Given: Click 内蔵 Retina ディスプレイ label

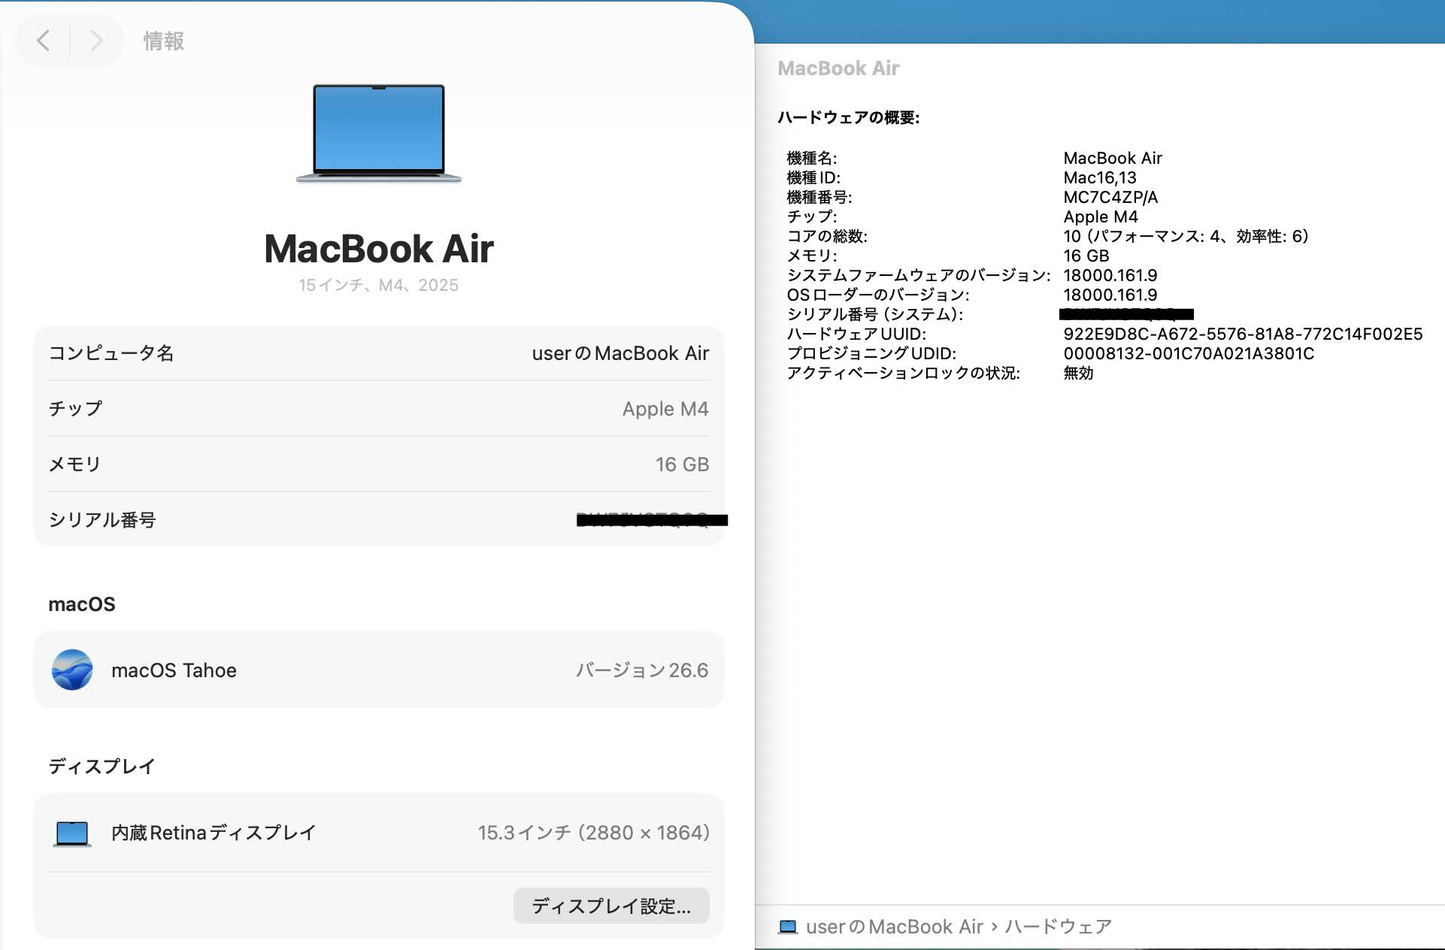Looking at the screenshot, I should 214,833.
